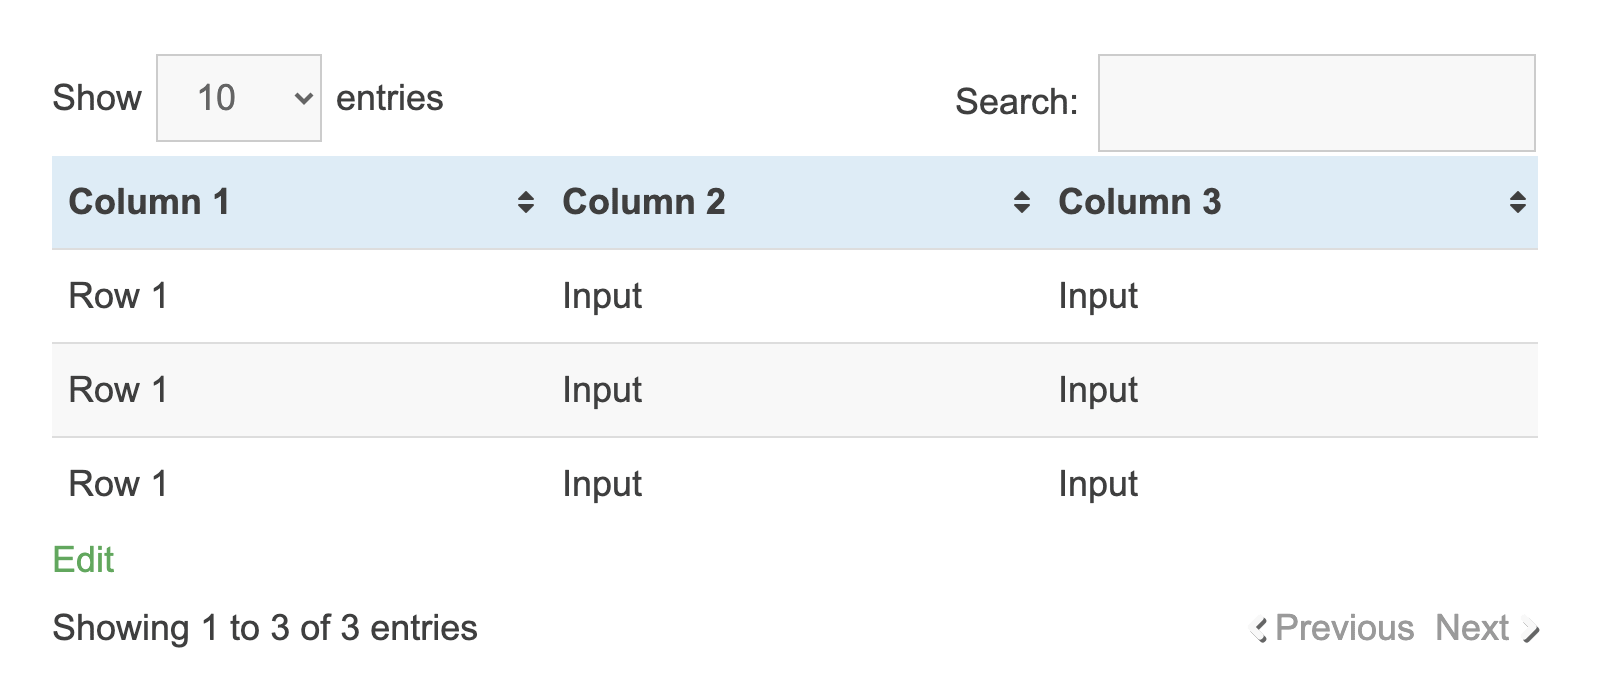Click the "Showing 1 to 3 of 3 entries" text
The image size is (1600, 686).
click(265, 628)
